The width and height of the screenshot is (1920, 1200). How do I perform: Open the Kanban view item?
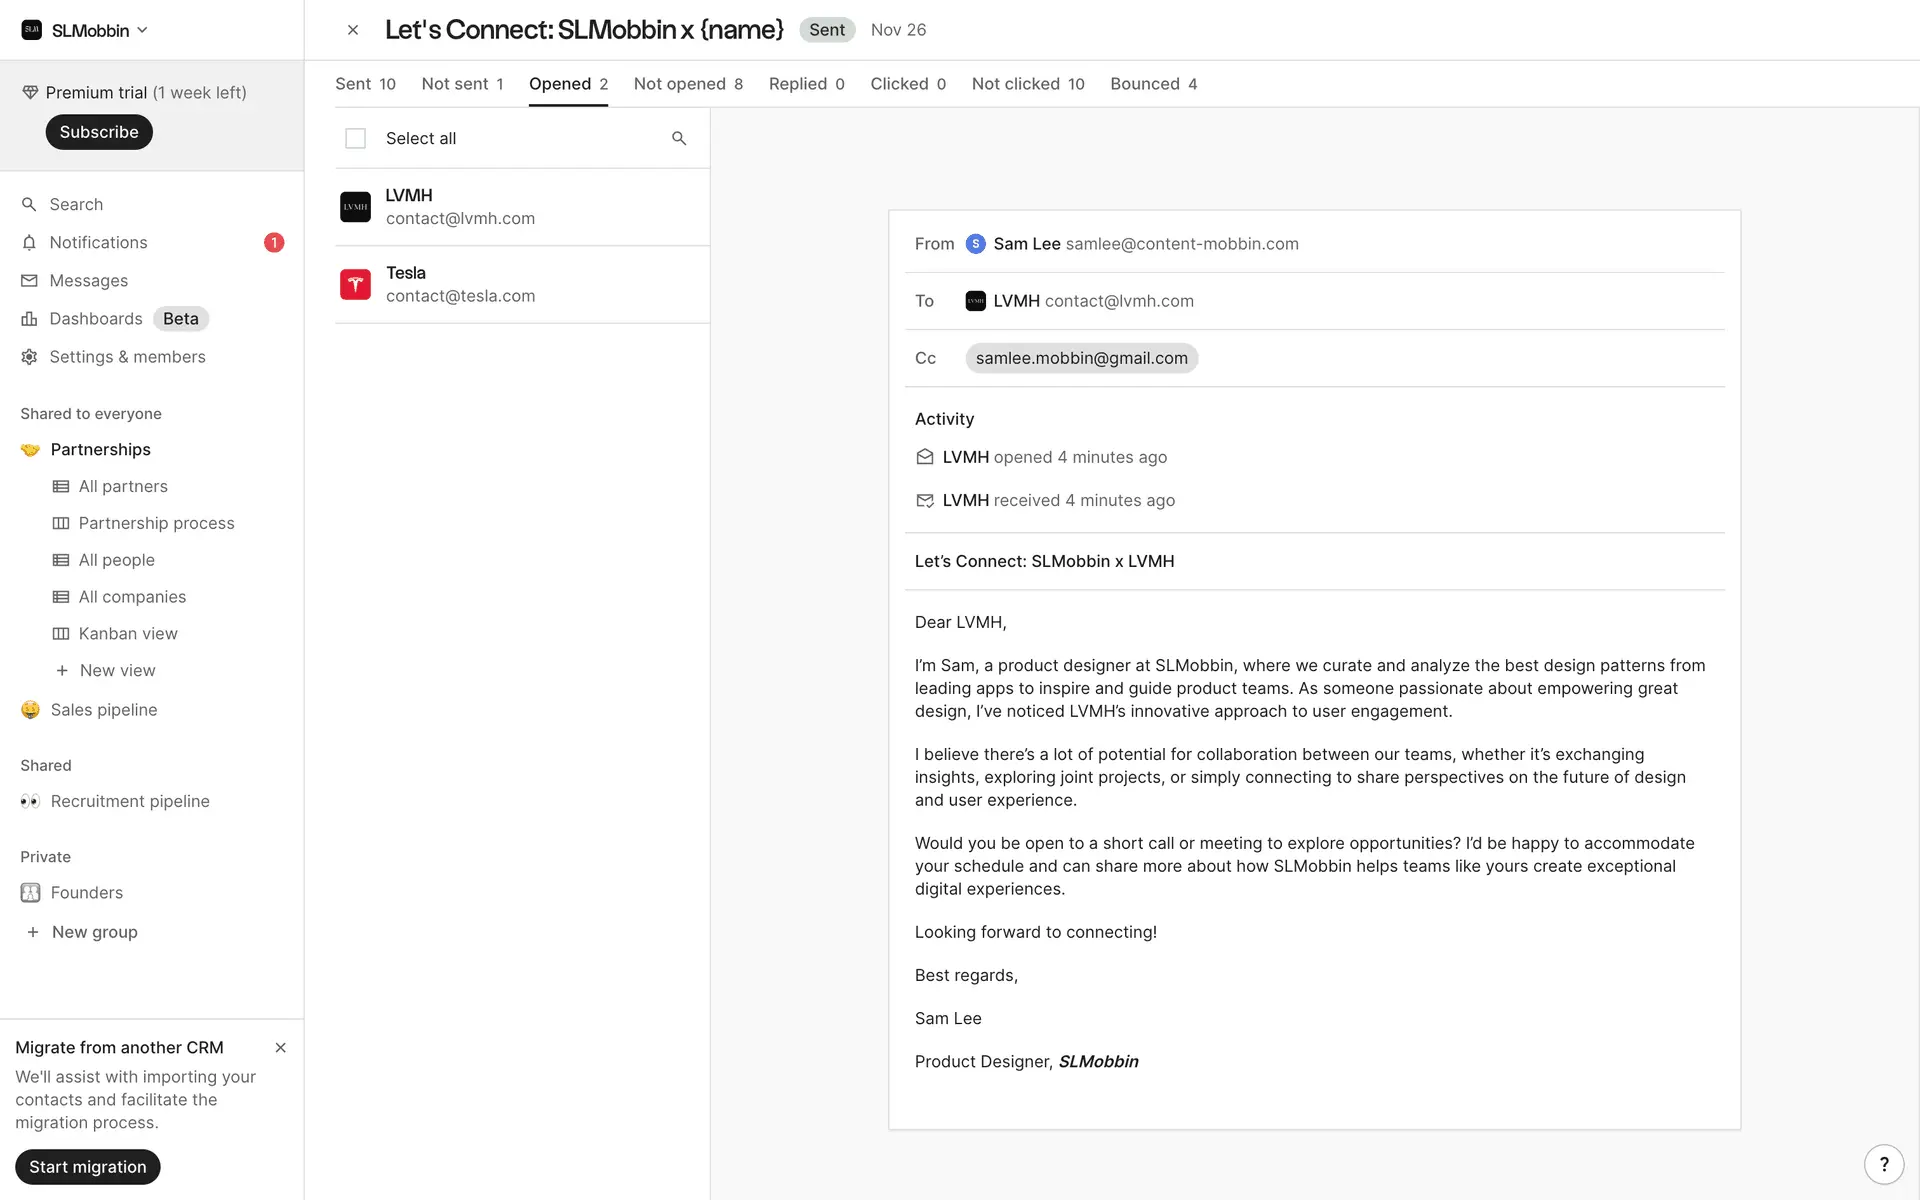coord(128,634)
